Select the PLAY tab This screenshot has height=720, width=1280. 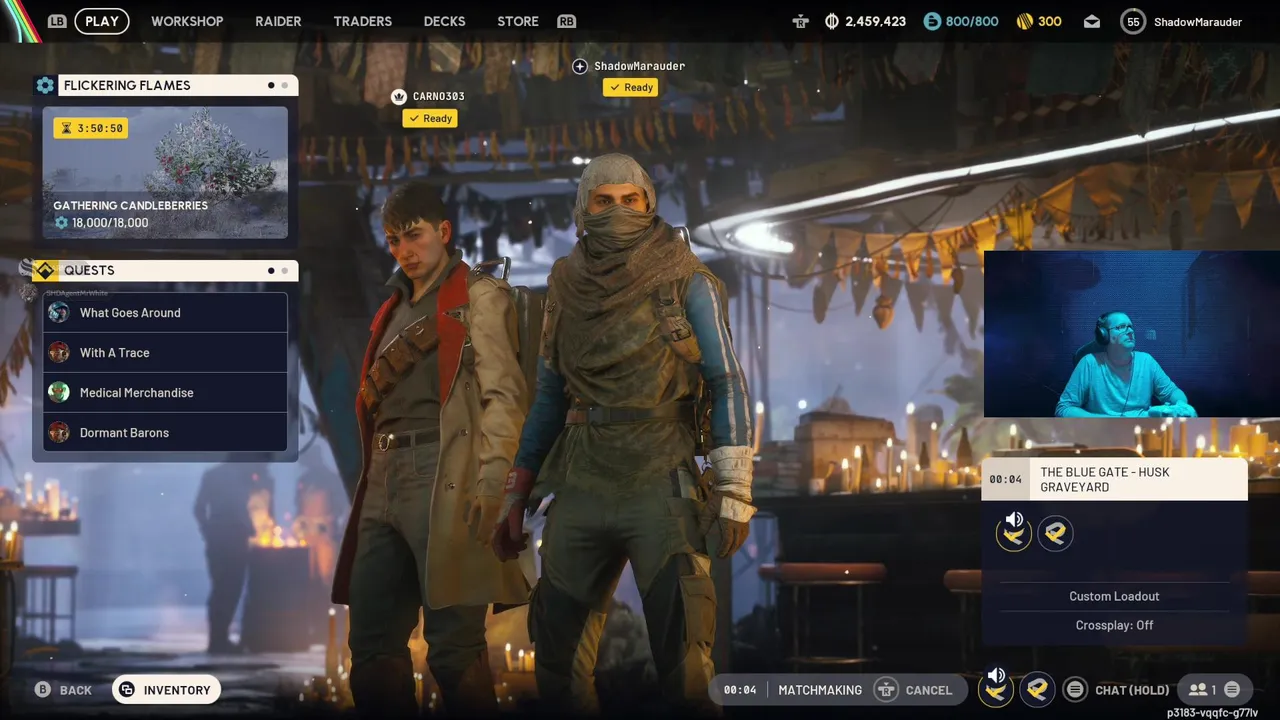(102, 21)
